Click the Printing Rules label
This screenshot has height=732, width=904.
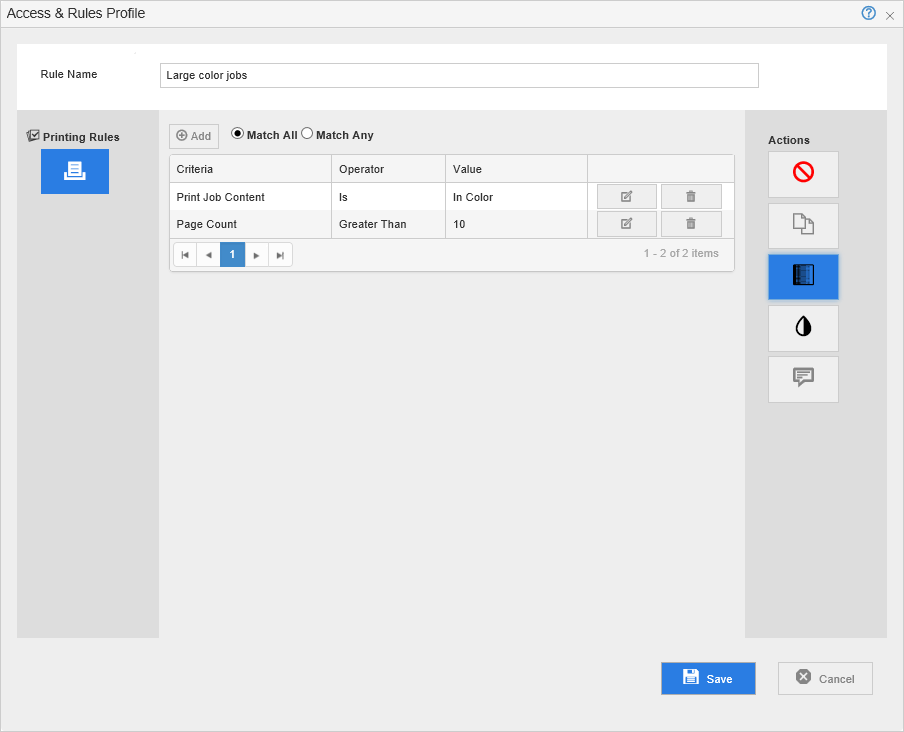point(81,137)
